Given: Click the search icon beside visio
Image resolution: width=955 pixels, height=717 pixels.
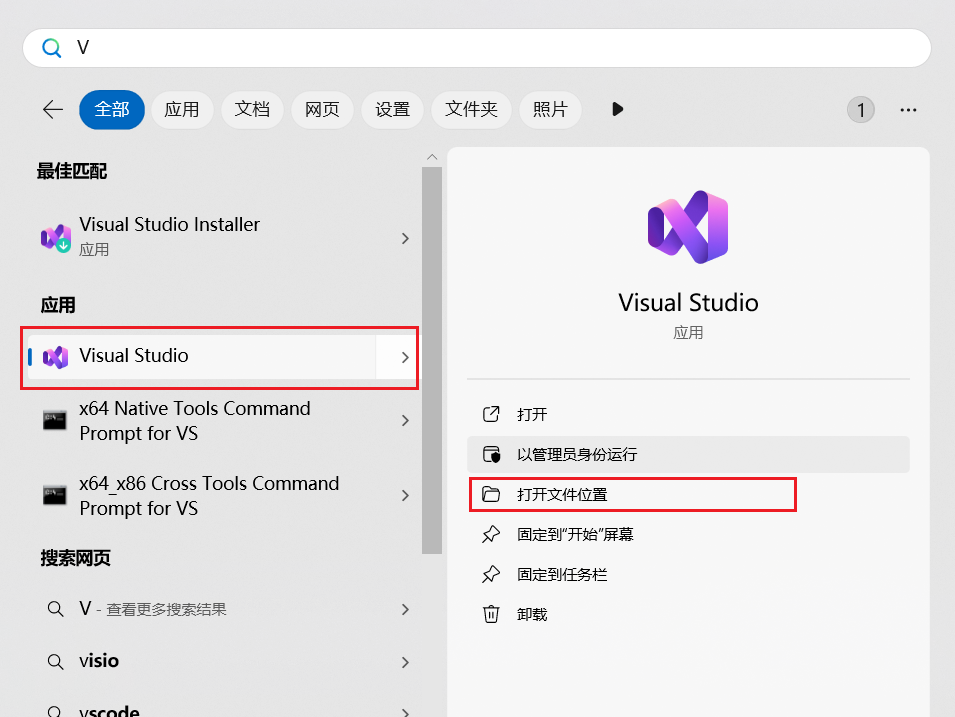Looking at the screenshot, I should (55, 662).
